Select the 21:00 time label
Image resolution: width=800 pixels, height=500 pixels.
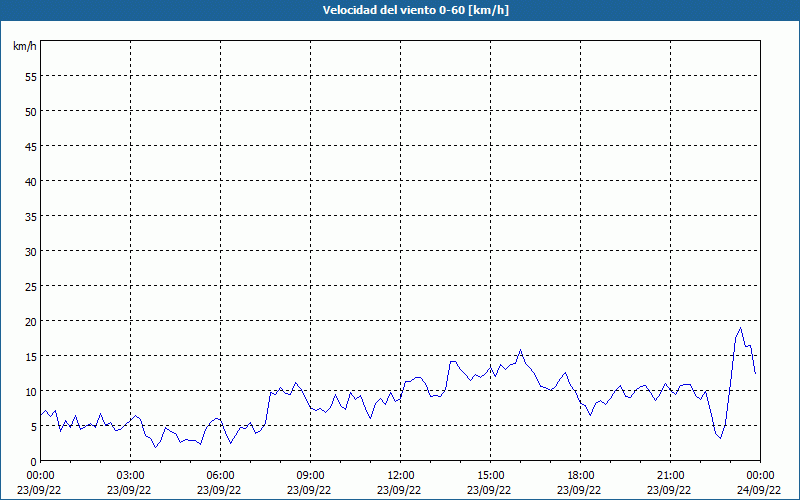tap(670, 475)
